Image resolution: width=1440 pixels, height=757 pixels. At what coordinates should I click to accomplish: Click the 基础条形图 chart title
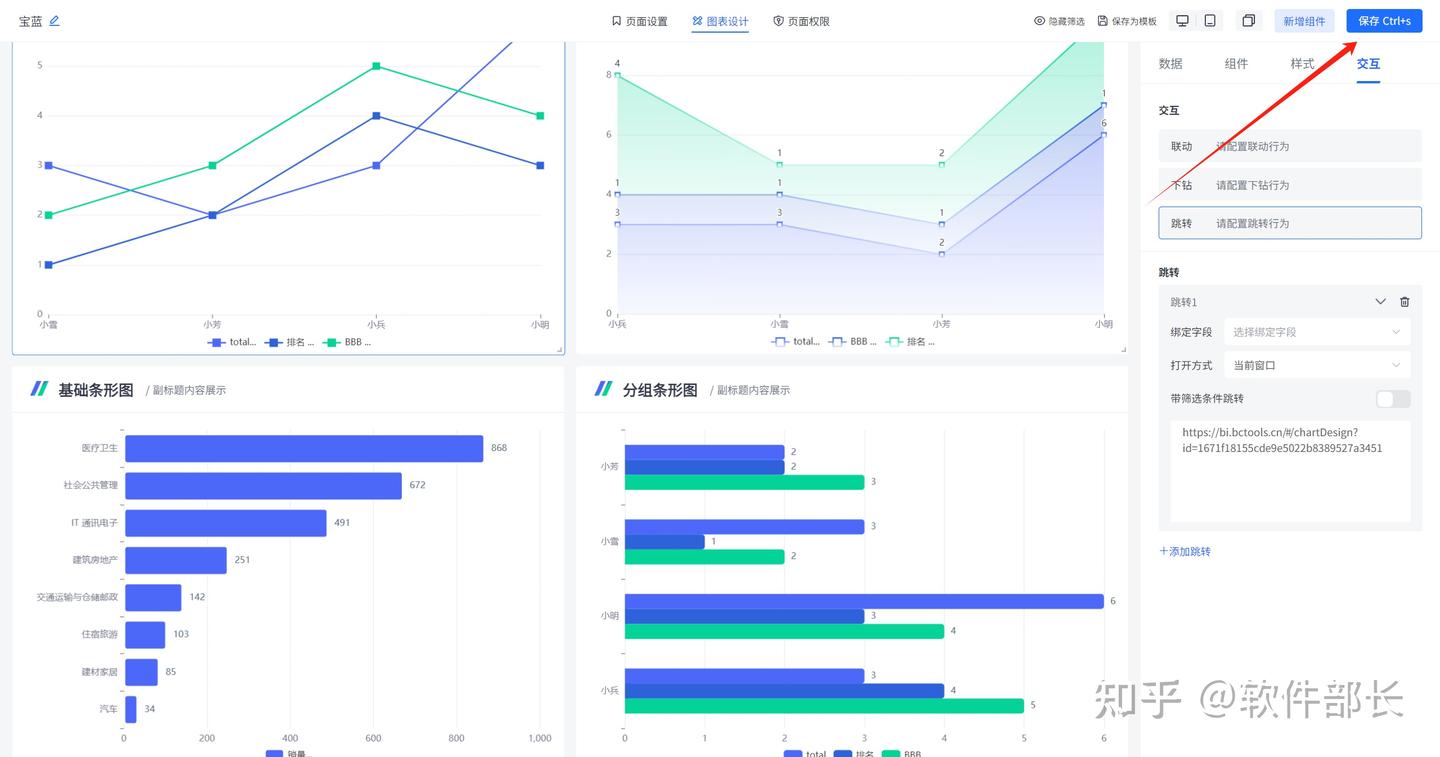pos(96,390)
